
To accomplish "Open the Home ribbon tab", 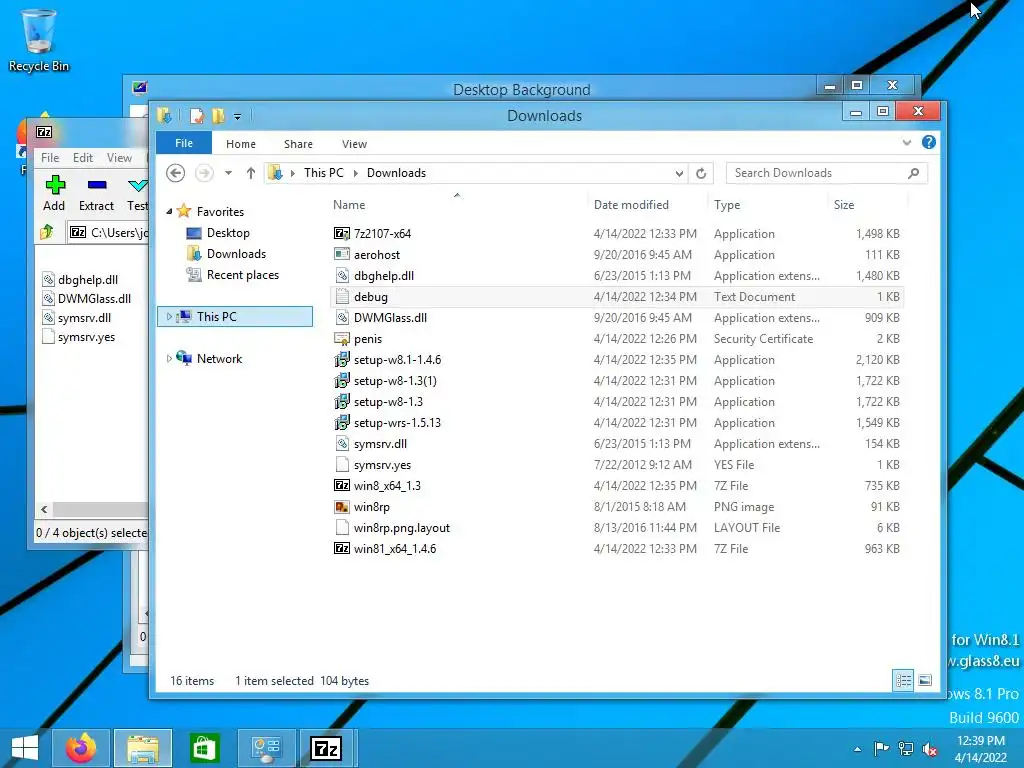I will coord(241,144).
